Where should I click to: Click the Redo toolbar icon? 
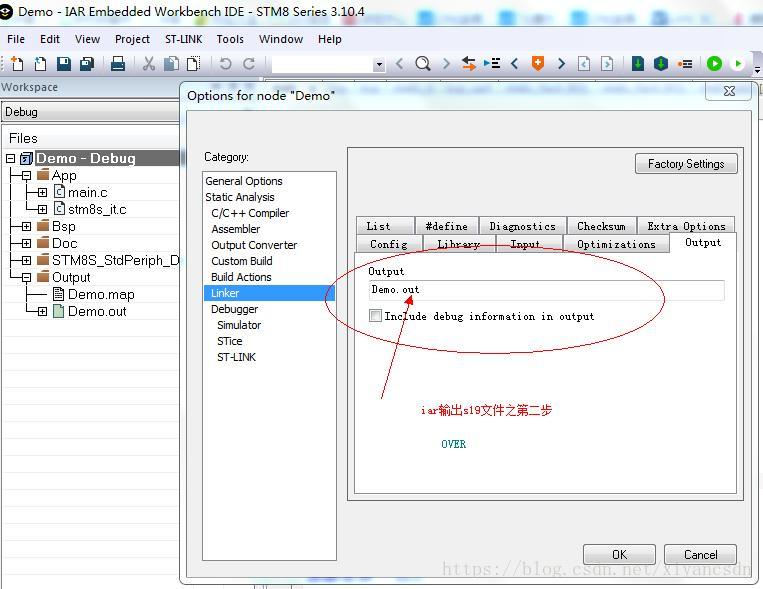pos(249,64)
